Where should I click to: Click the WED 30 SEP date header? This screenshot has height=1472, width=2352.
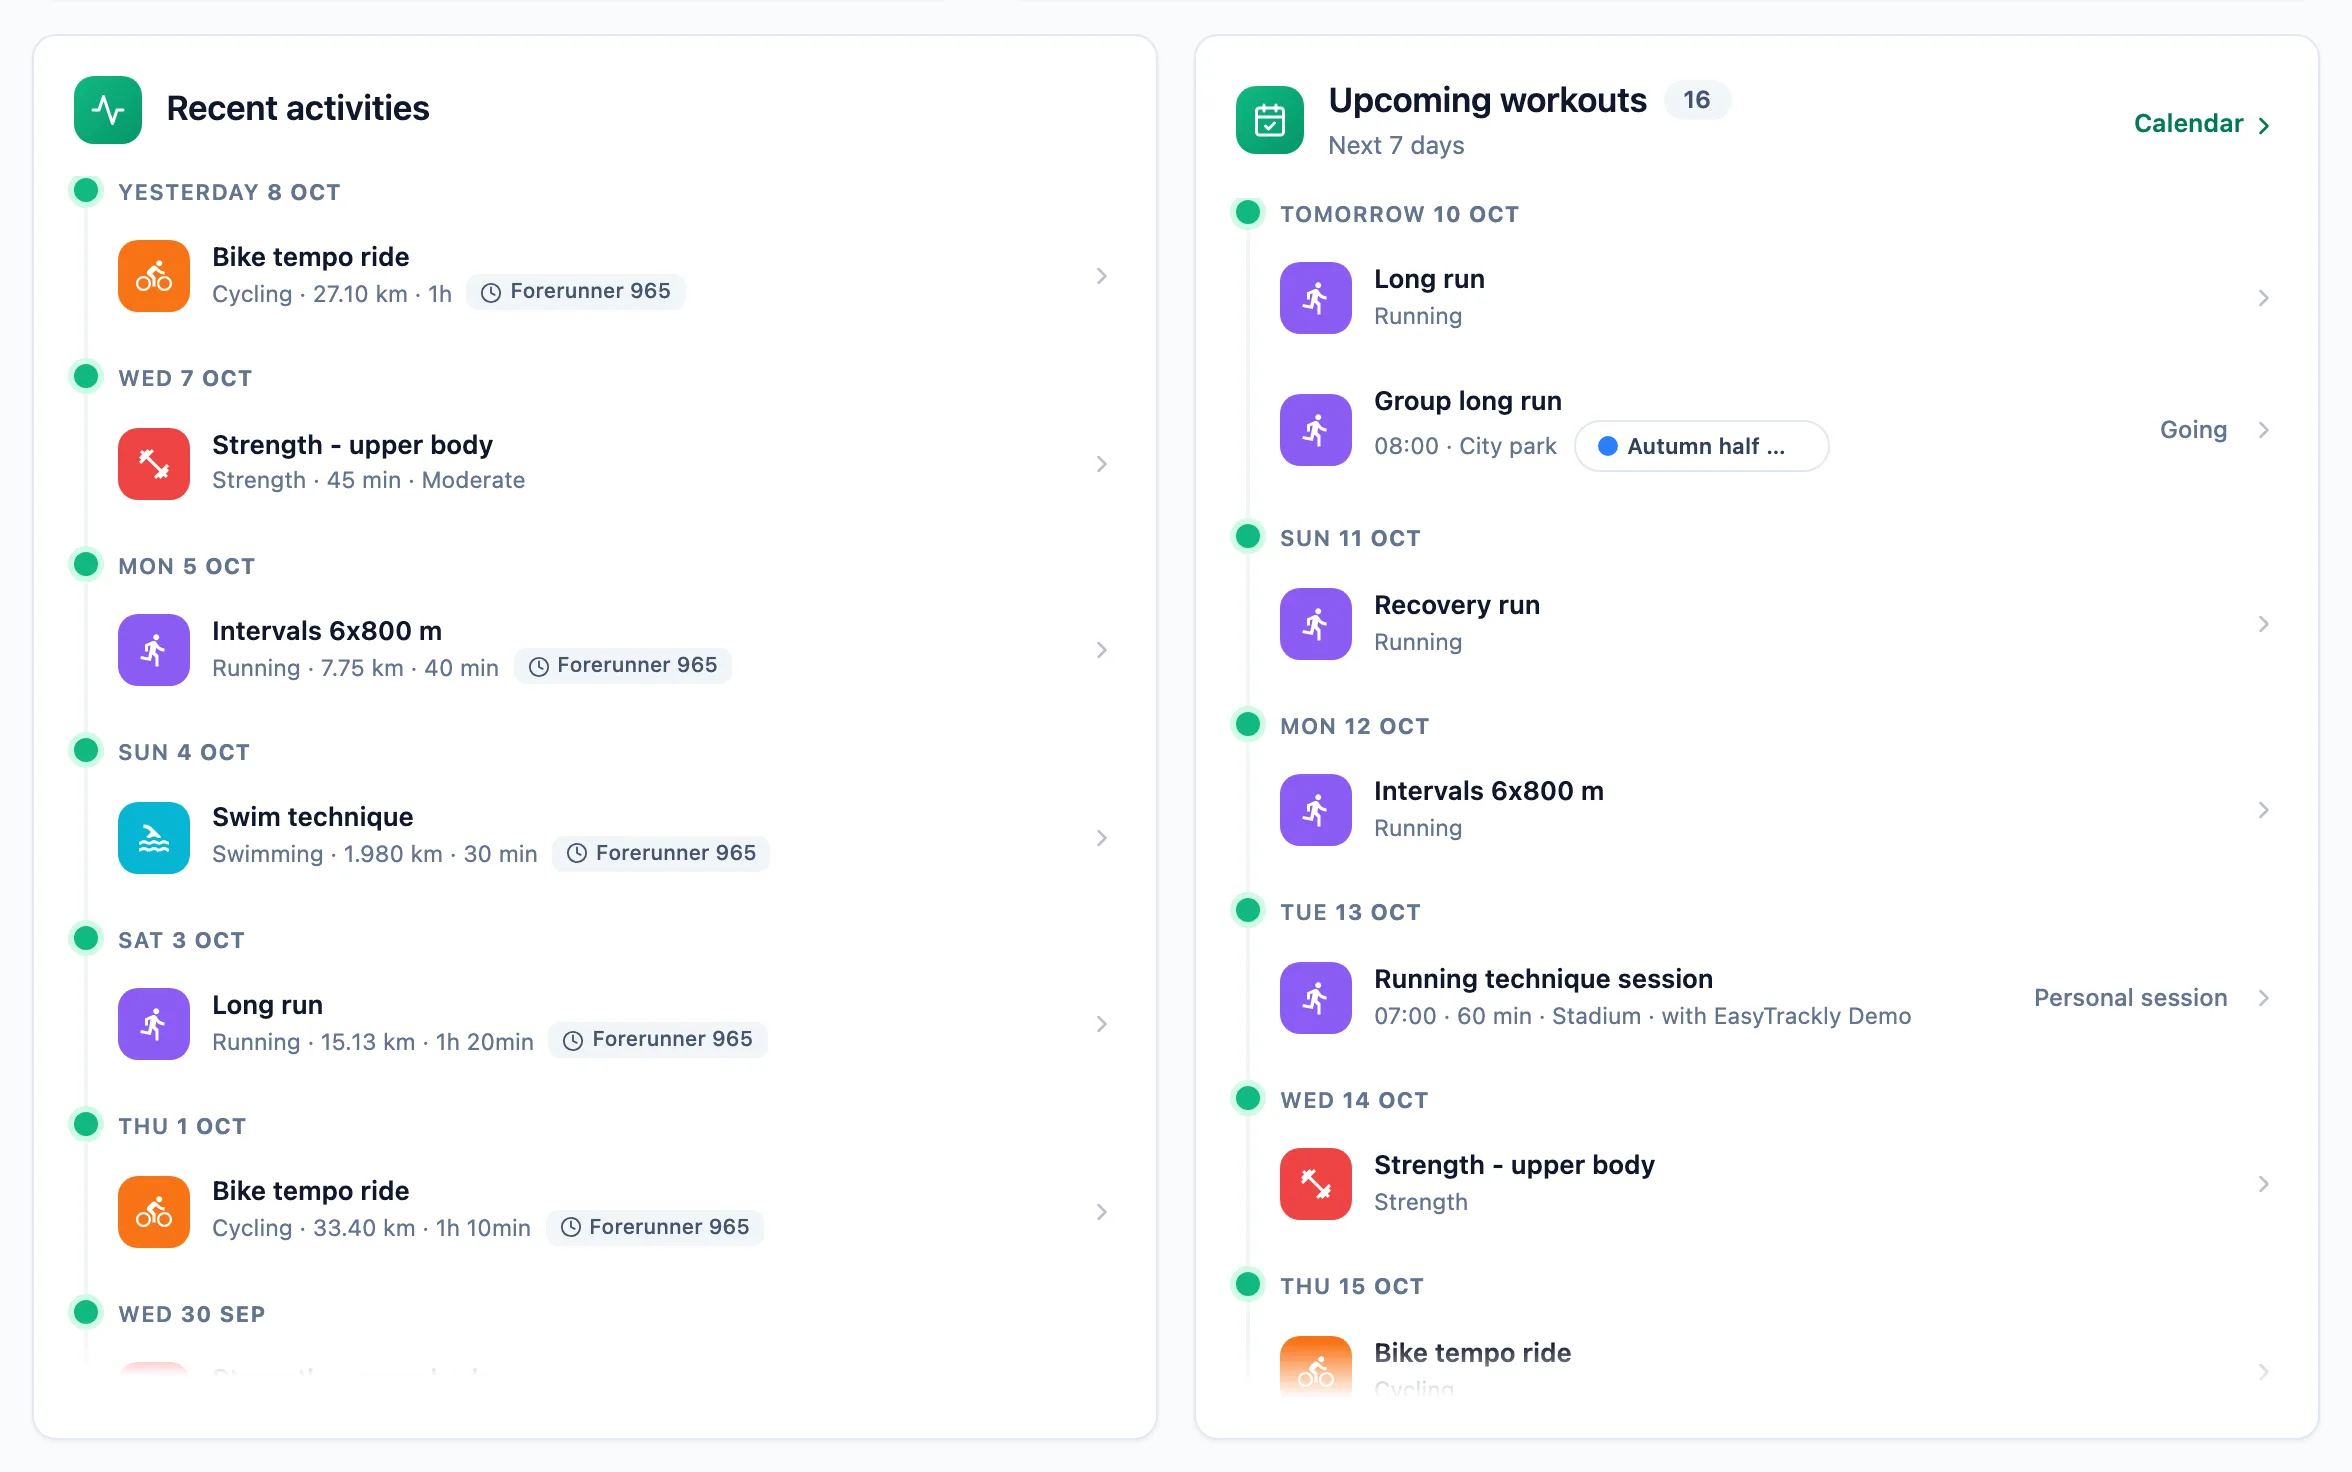192,1314
